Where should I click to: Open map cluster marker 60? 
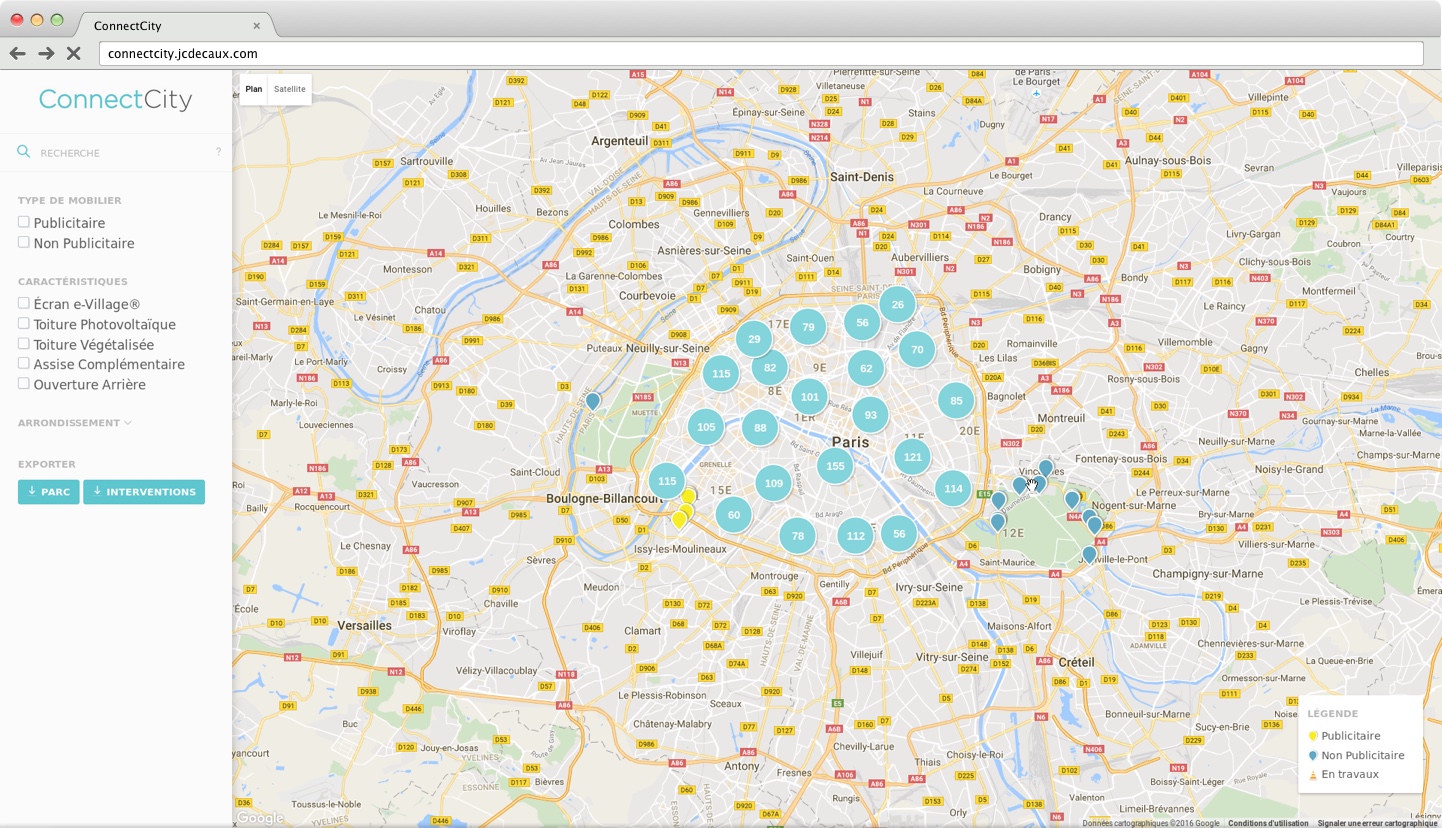click(x=734, y=515)
